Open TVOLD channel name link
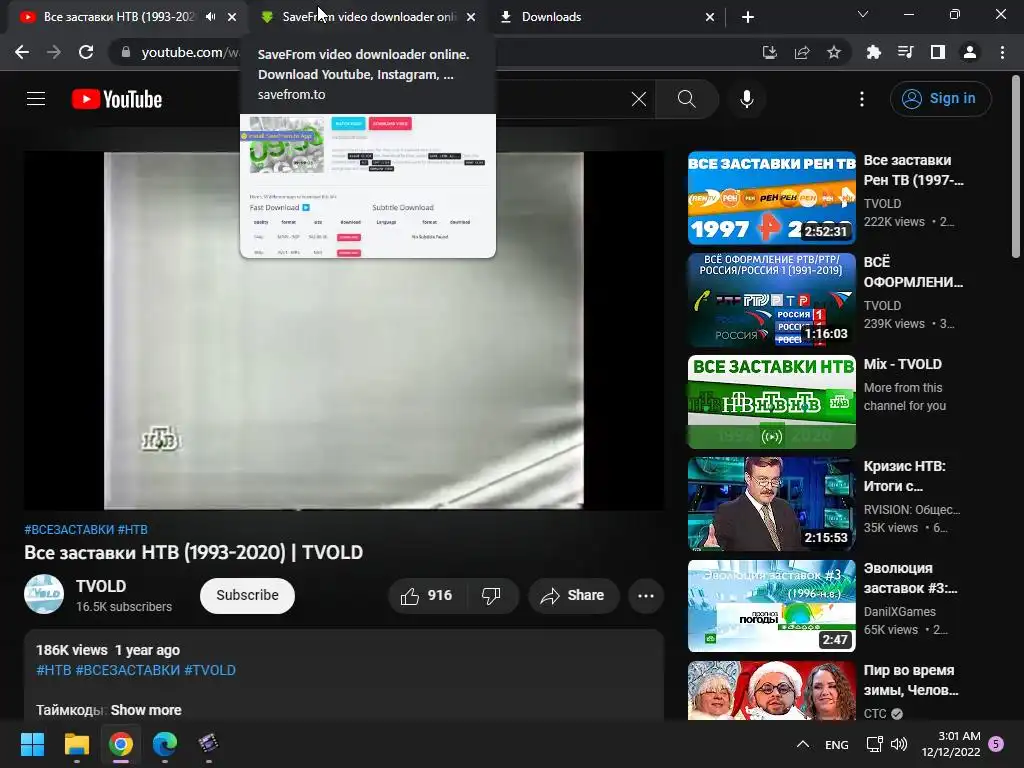1024x768 pixels. point(101,586)
